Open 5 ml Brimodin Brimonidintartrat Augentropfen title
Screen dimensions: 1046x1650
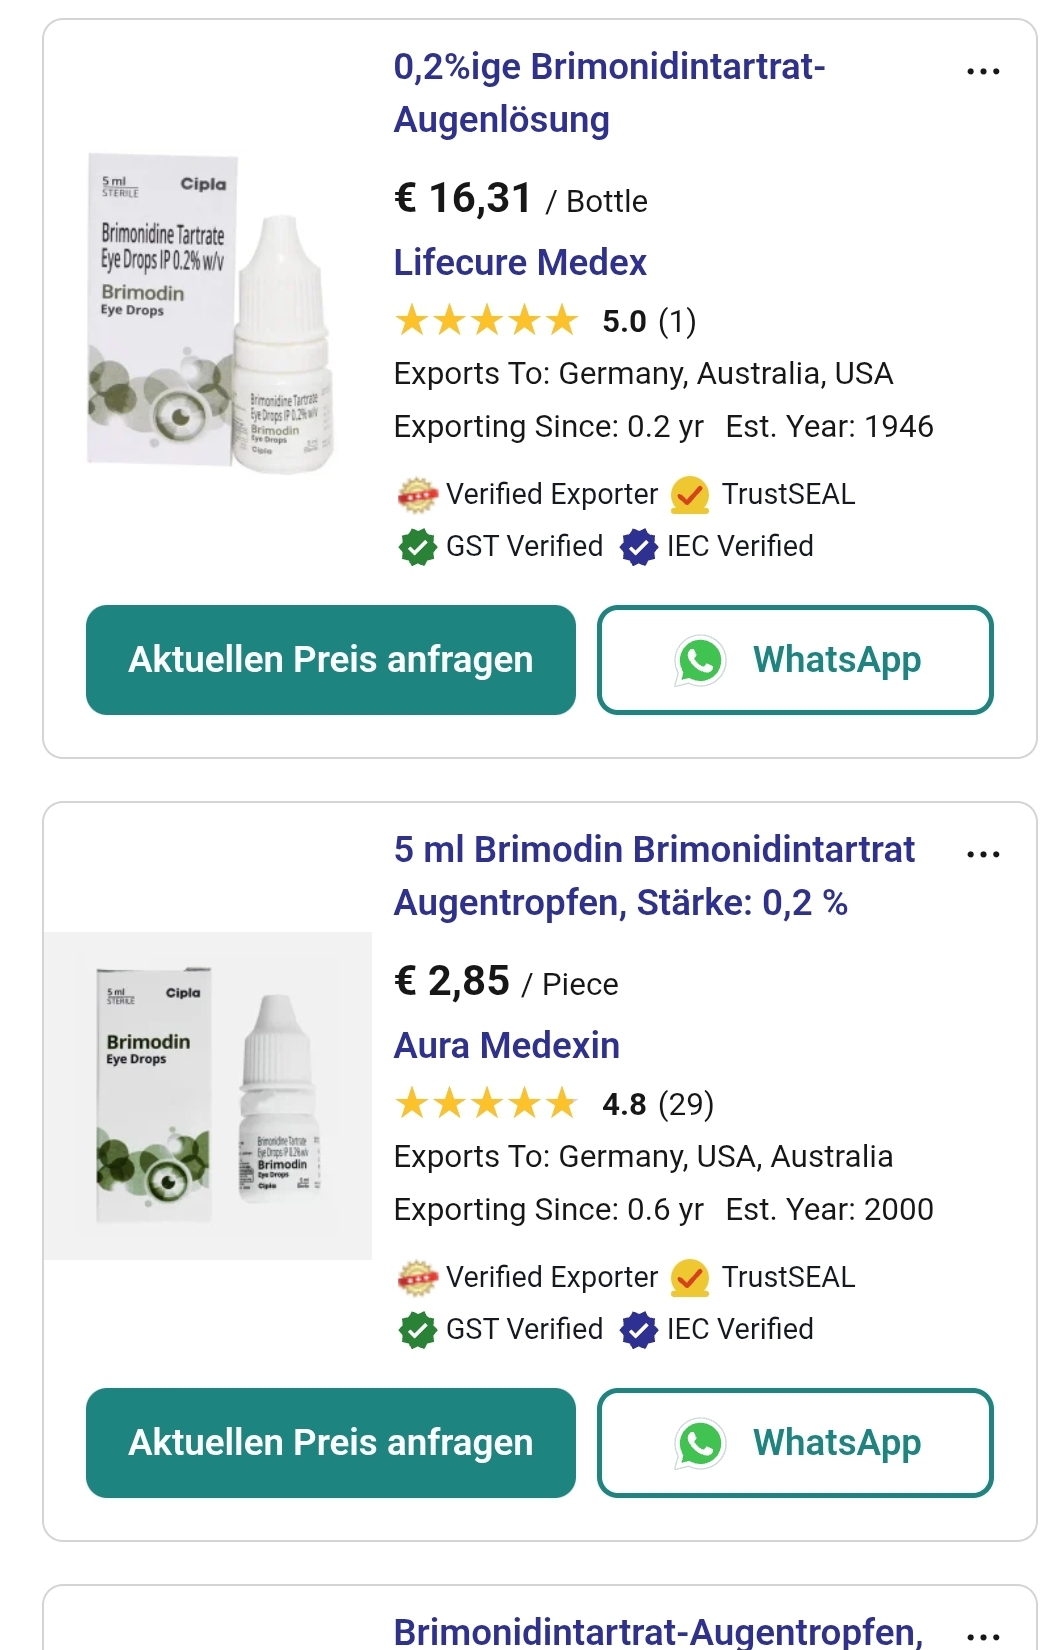click(654, 876)
